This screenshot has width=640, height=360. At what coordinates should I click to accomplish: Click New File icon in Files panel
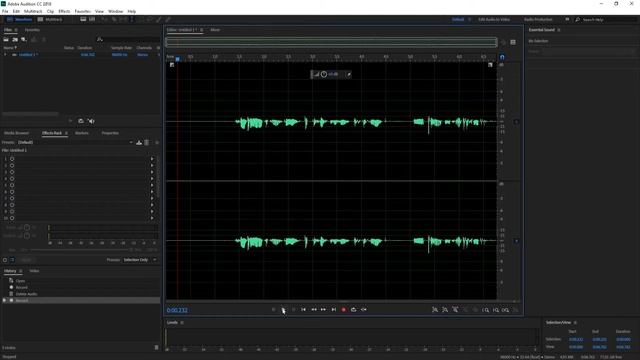click(24, 40)
